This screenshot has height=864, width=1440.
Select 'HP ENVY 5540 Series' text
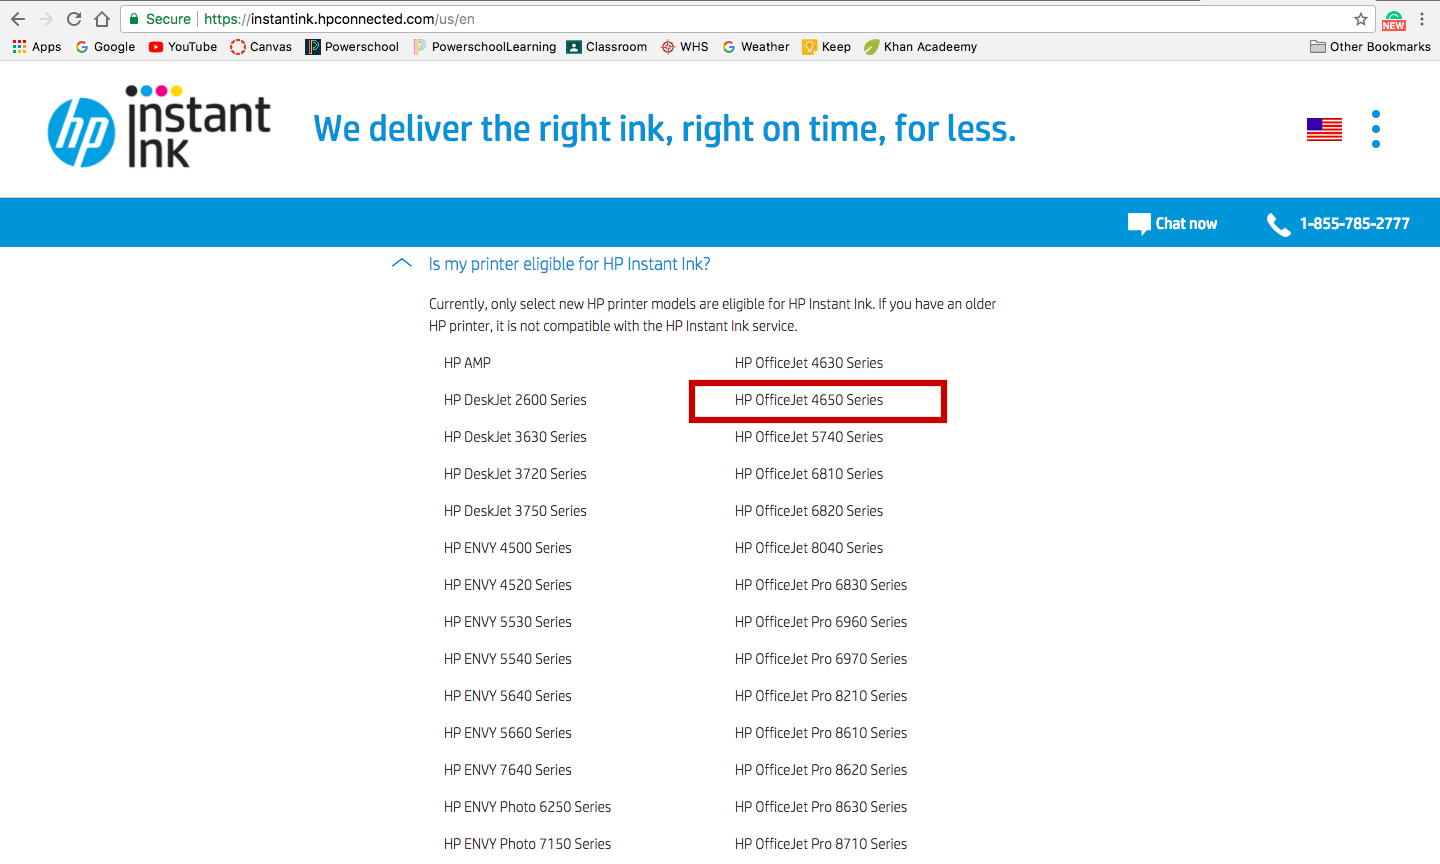(508, 659)
